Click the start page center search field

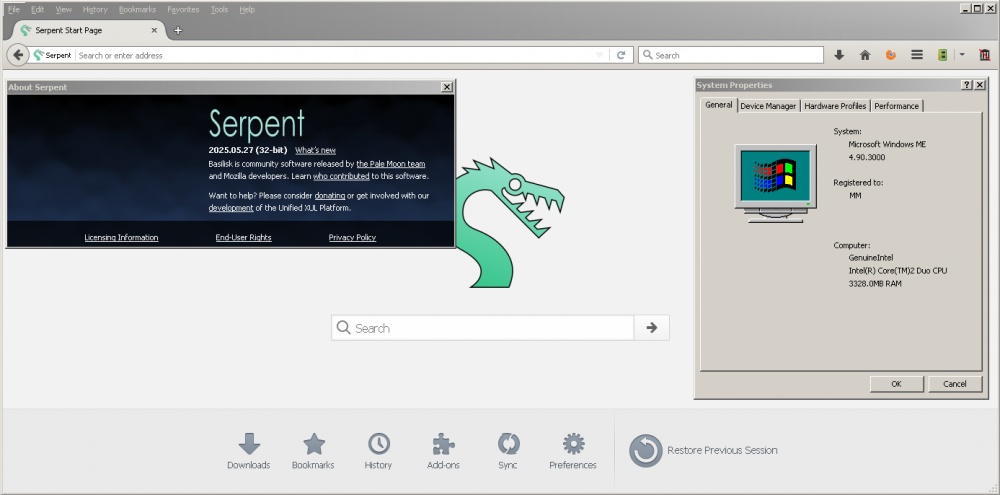[483, 328]
